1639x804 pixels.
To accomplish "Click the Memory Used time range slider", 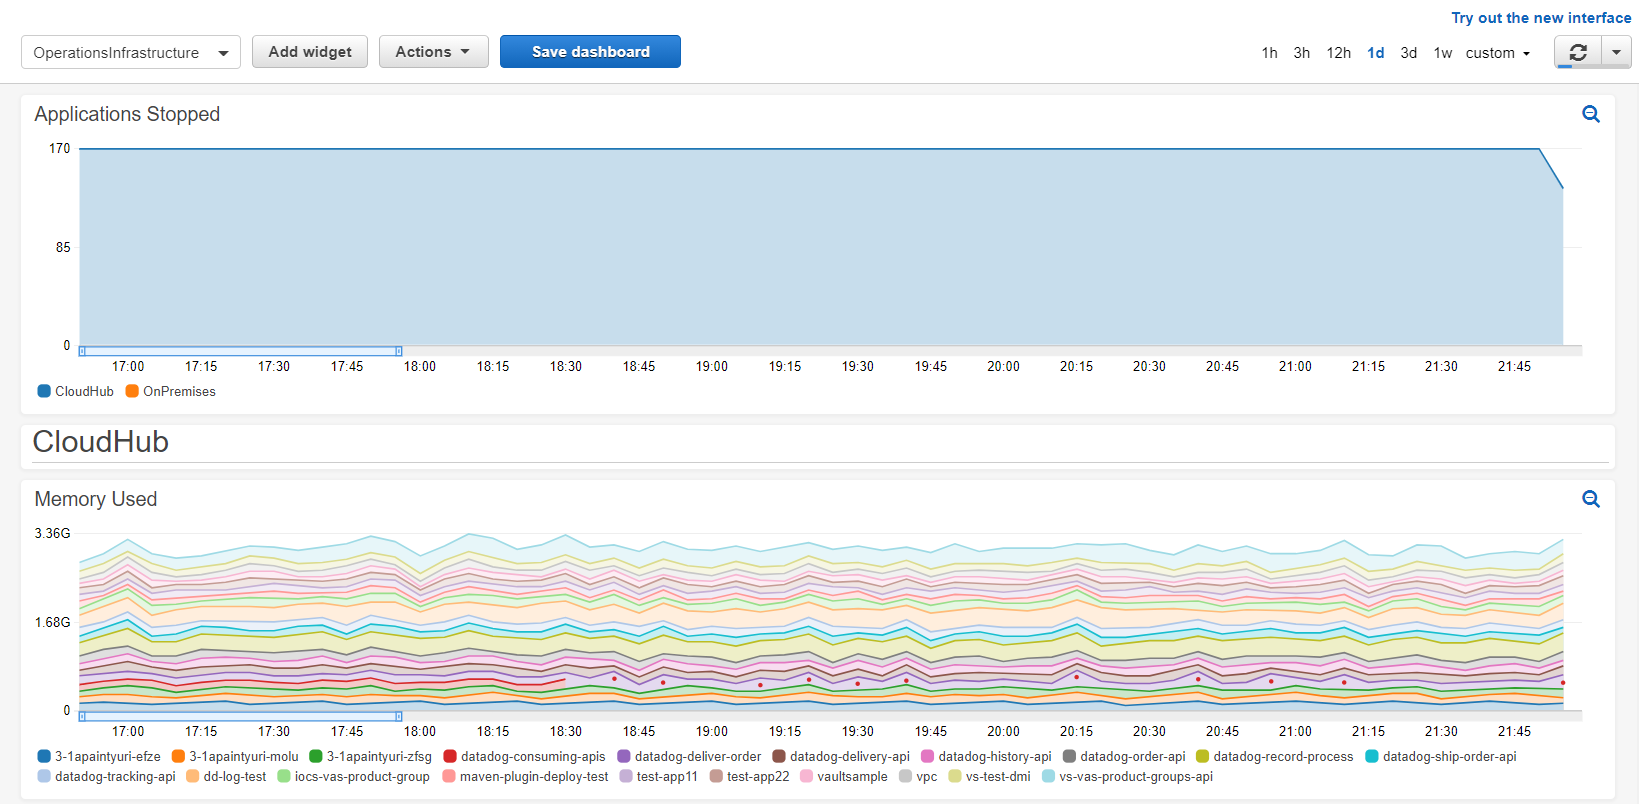I will [x=240, y=716].
